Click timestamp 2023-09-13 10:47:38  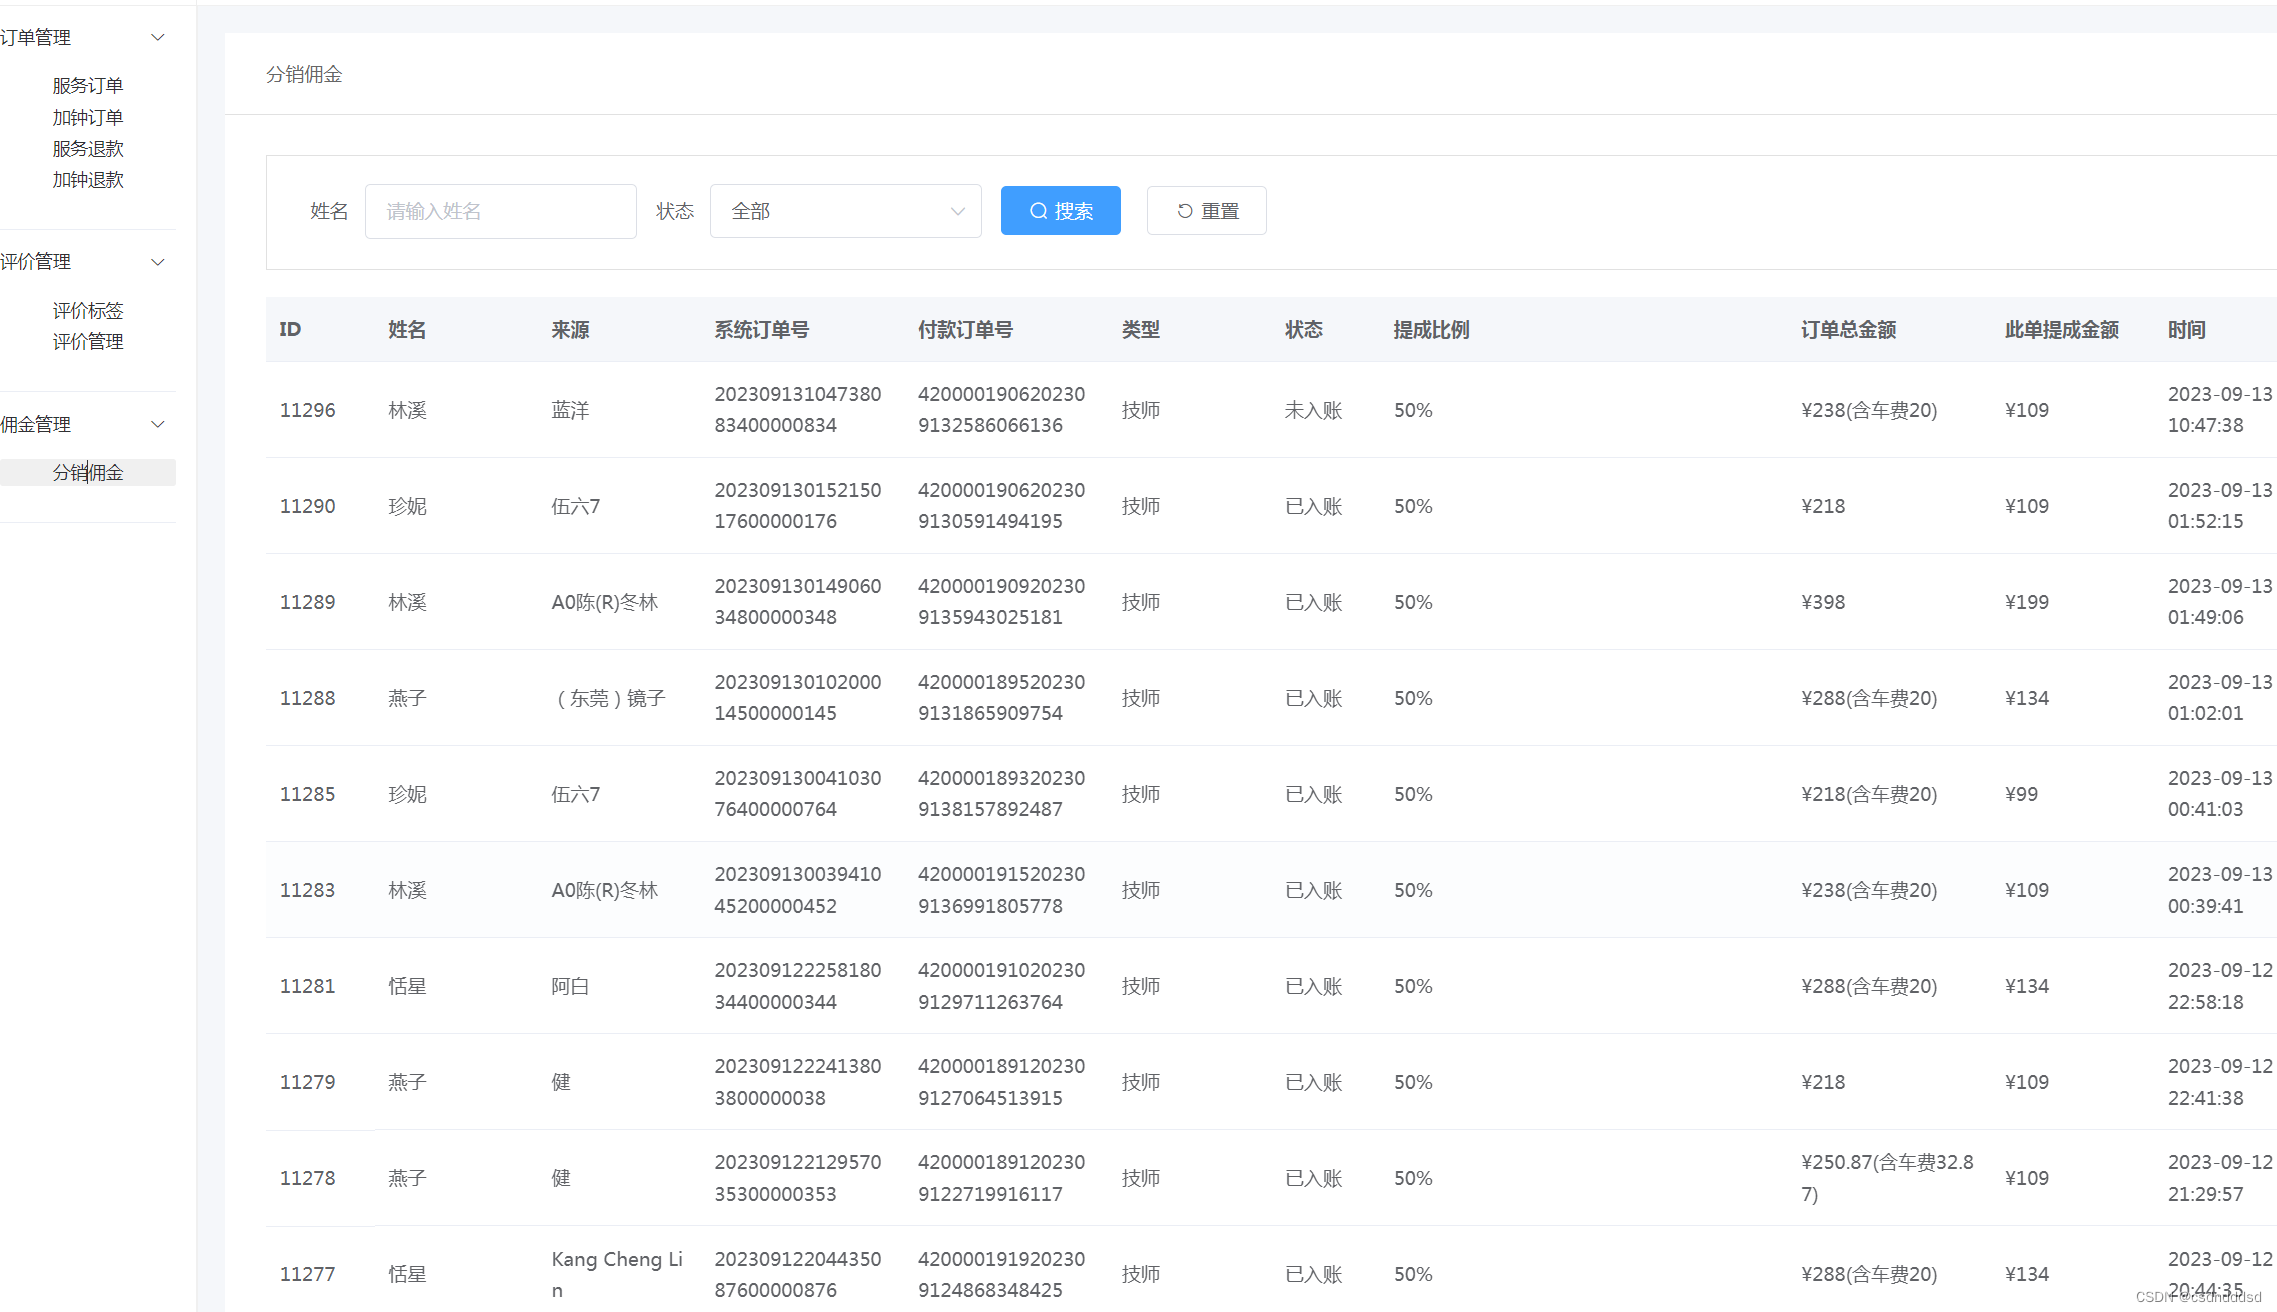click(2220, 409)
